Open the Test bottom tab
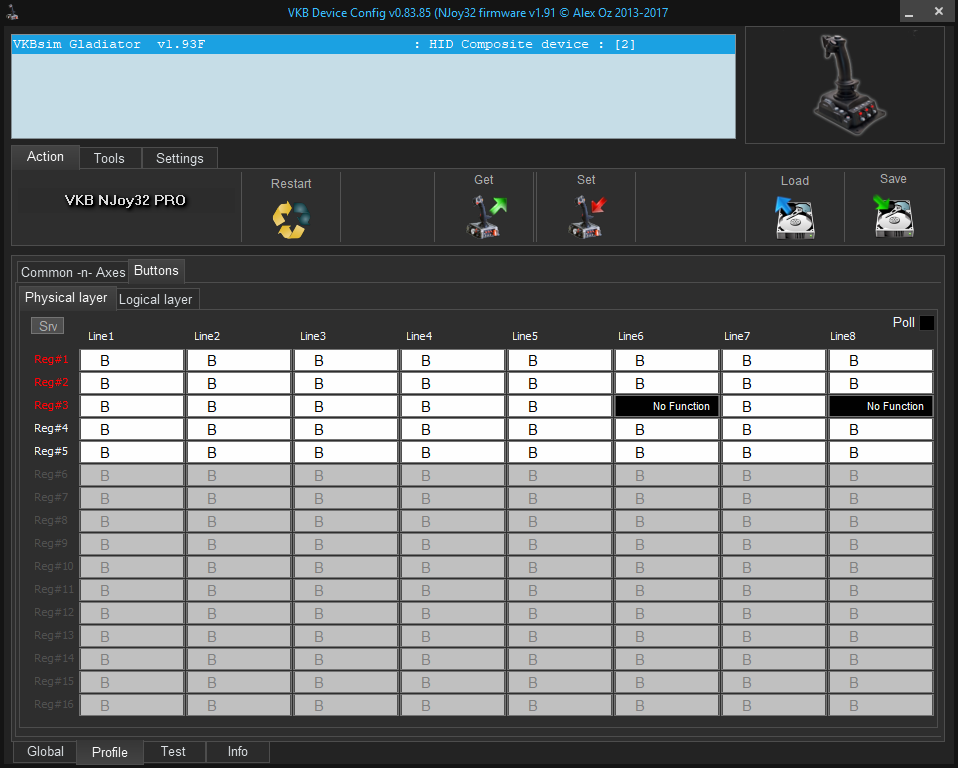 click(x=173, y=752)
